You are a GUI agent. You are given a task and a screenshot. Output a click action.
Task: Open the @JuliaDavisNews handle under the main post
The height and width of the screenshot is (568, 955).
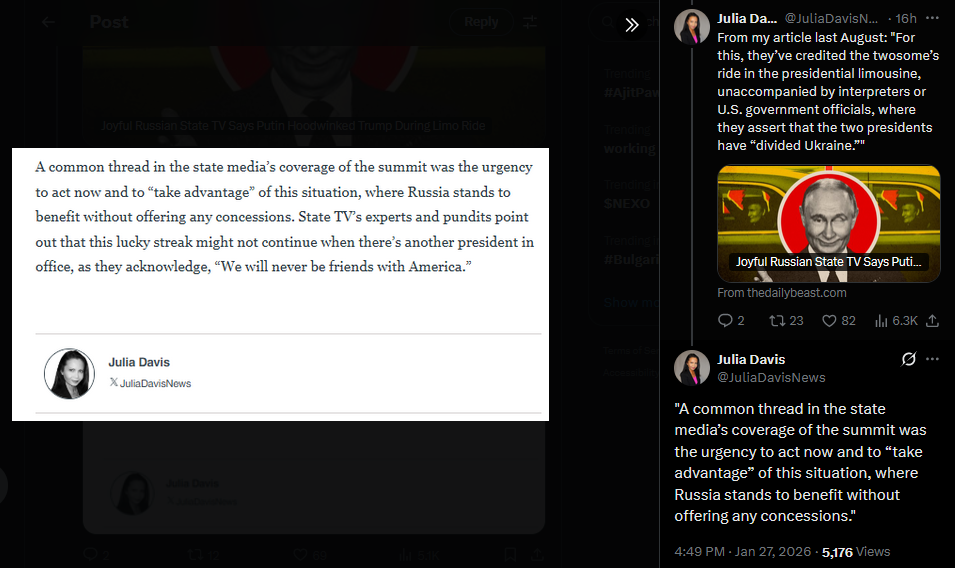771,377
